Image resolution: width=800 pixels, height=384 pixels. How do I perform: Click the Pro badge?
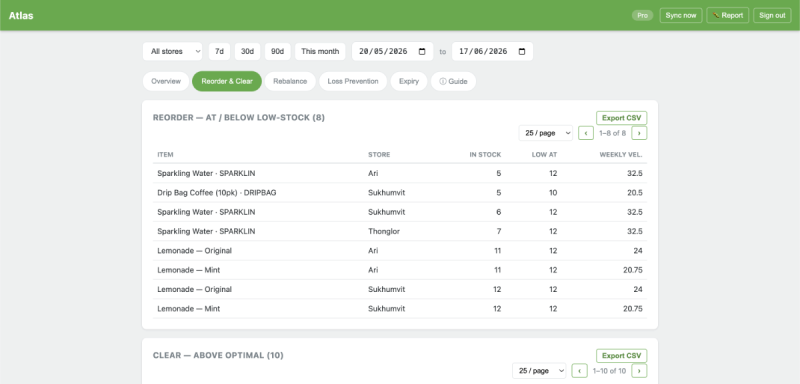pos(642,15)
